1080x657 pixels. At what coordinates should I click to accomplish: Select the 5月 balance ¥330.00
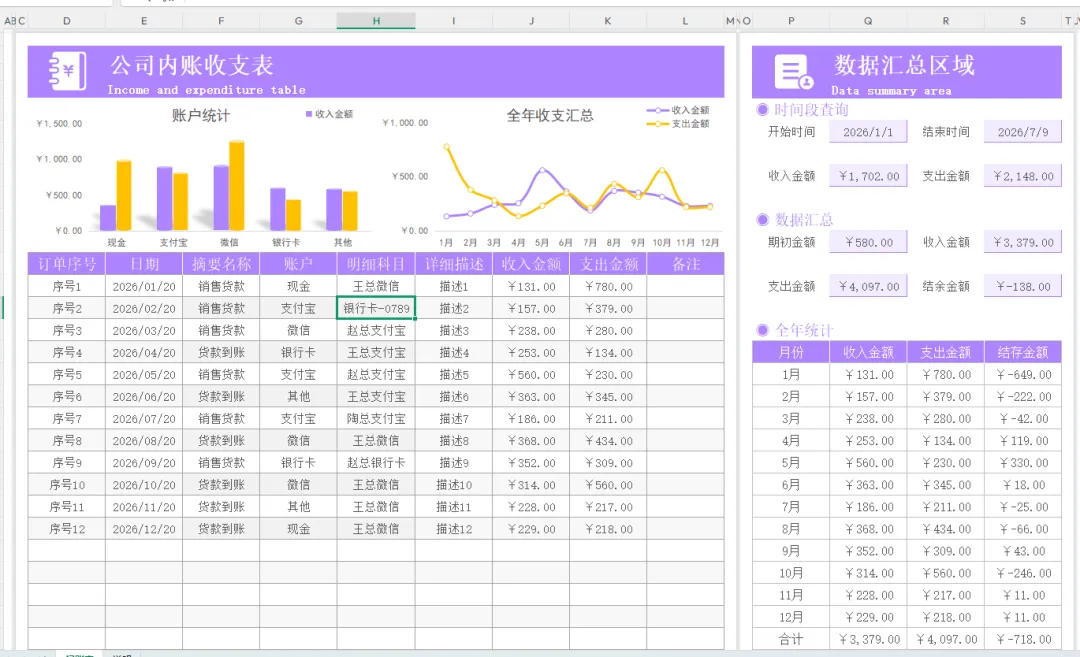[x=1023, y=463]
